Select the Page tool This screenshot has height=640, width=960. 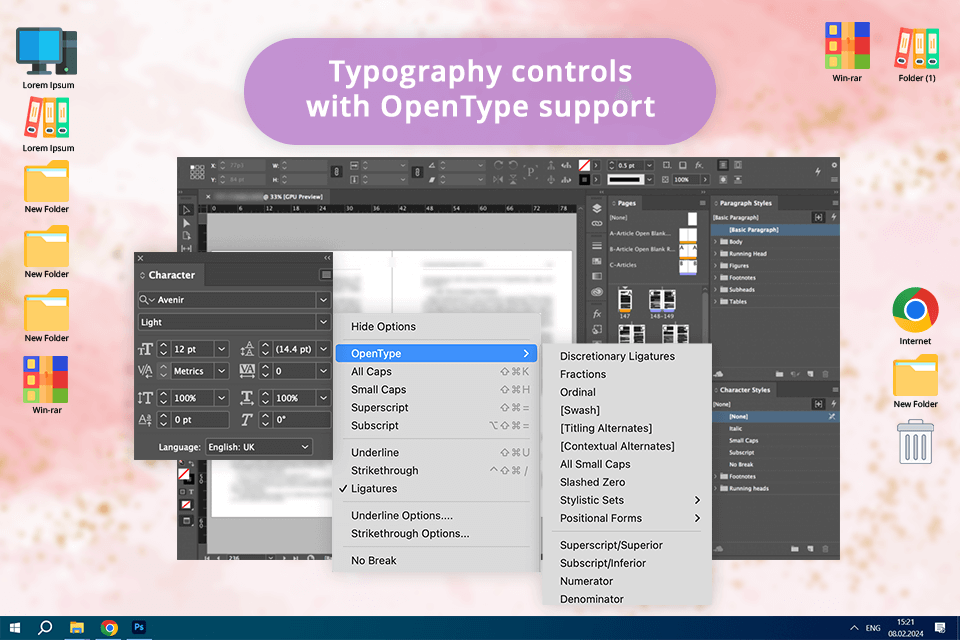pos(187,236)
